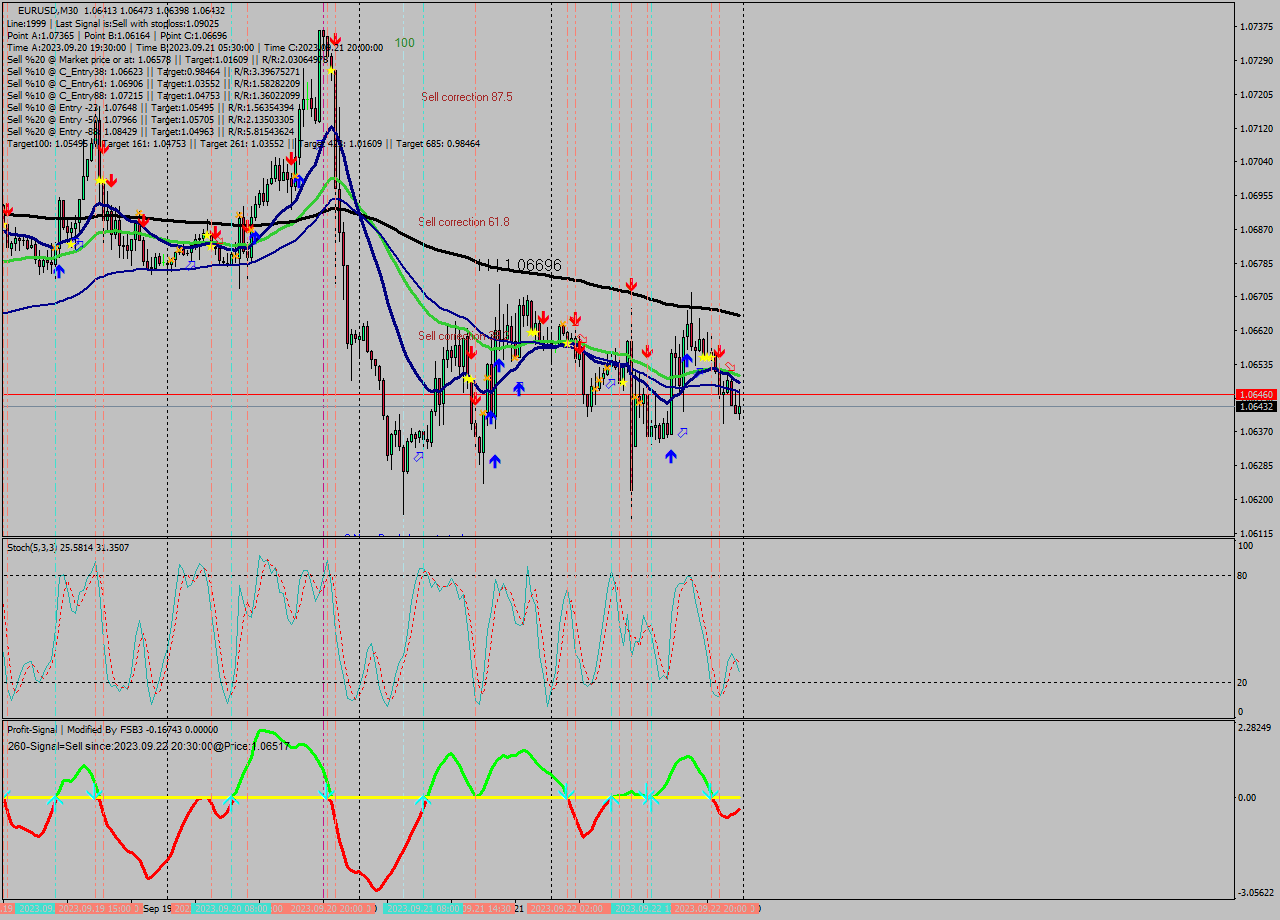Click the Stochastic scale value 20
This screenshot has width=1280, height=920.
pyautogui.click(x=1244, y=683)
